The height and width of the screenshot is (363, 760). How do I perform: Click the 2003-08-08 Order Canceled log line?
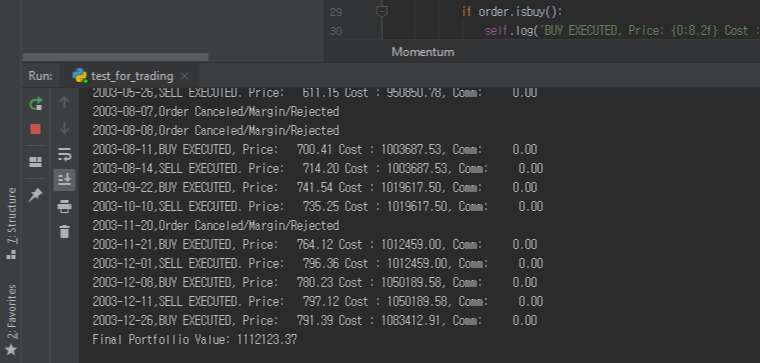tap(216, 131)
